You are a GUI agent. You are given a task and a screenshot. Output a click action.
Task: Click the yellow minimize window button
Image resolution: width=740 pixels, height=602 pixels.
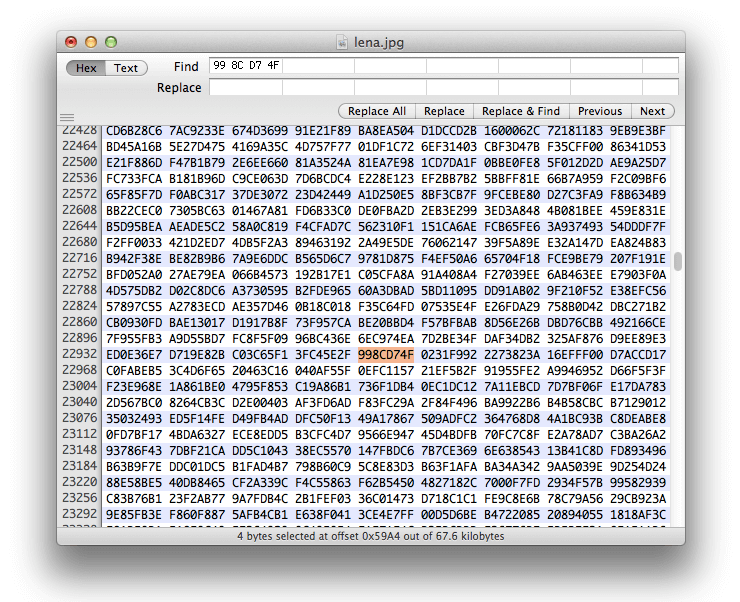pyautogui.click(x=91, y=42)
